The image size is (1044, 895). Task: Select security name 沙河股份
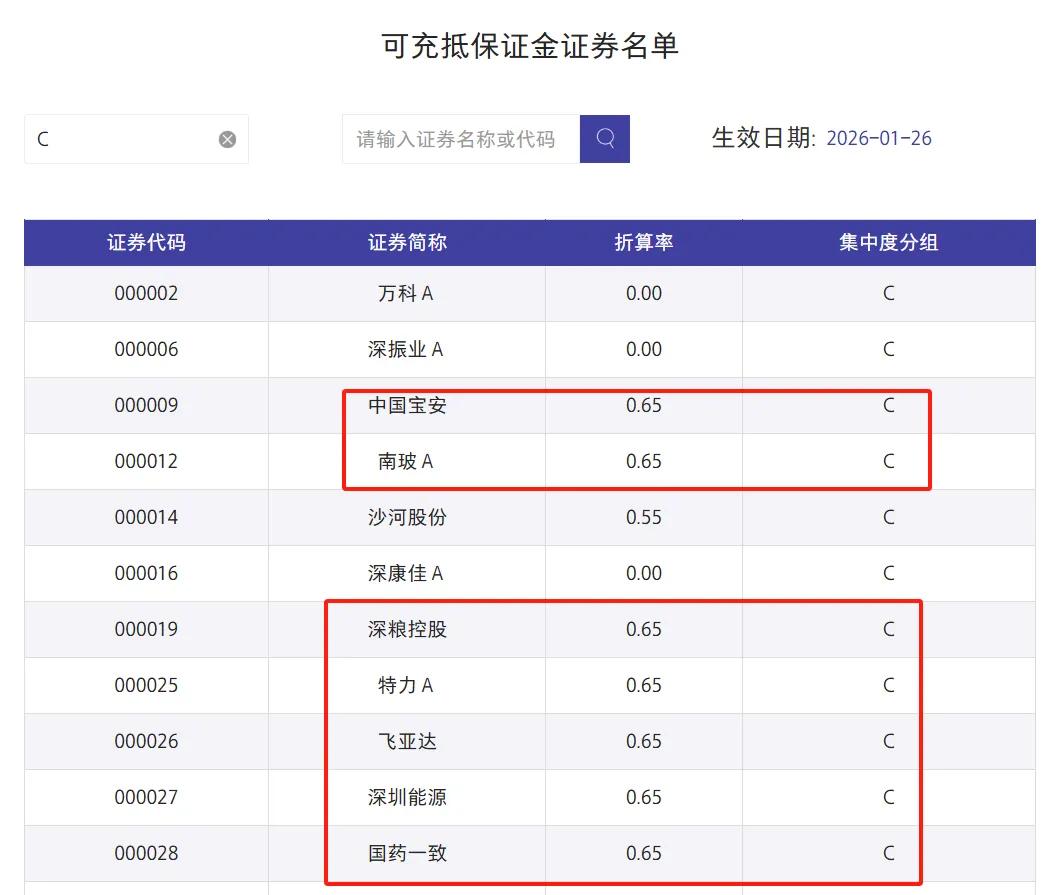pos(407,517)
